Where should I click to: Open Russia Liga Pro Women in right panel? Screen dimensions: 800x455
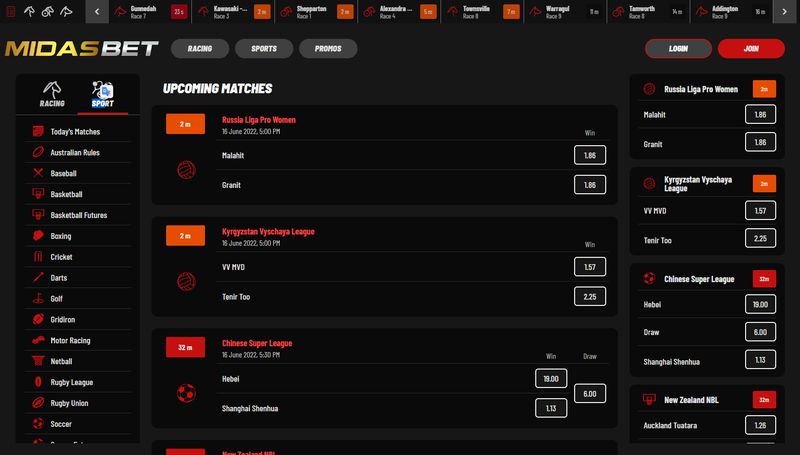(x=701, y=89)
